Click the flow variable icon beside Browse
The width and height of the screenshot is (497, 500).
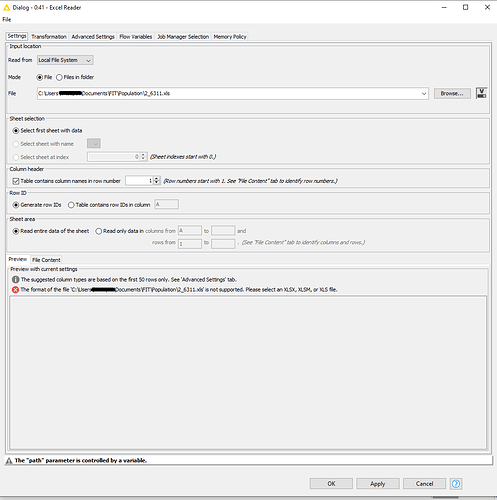481,93
